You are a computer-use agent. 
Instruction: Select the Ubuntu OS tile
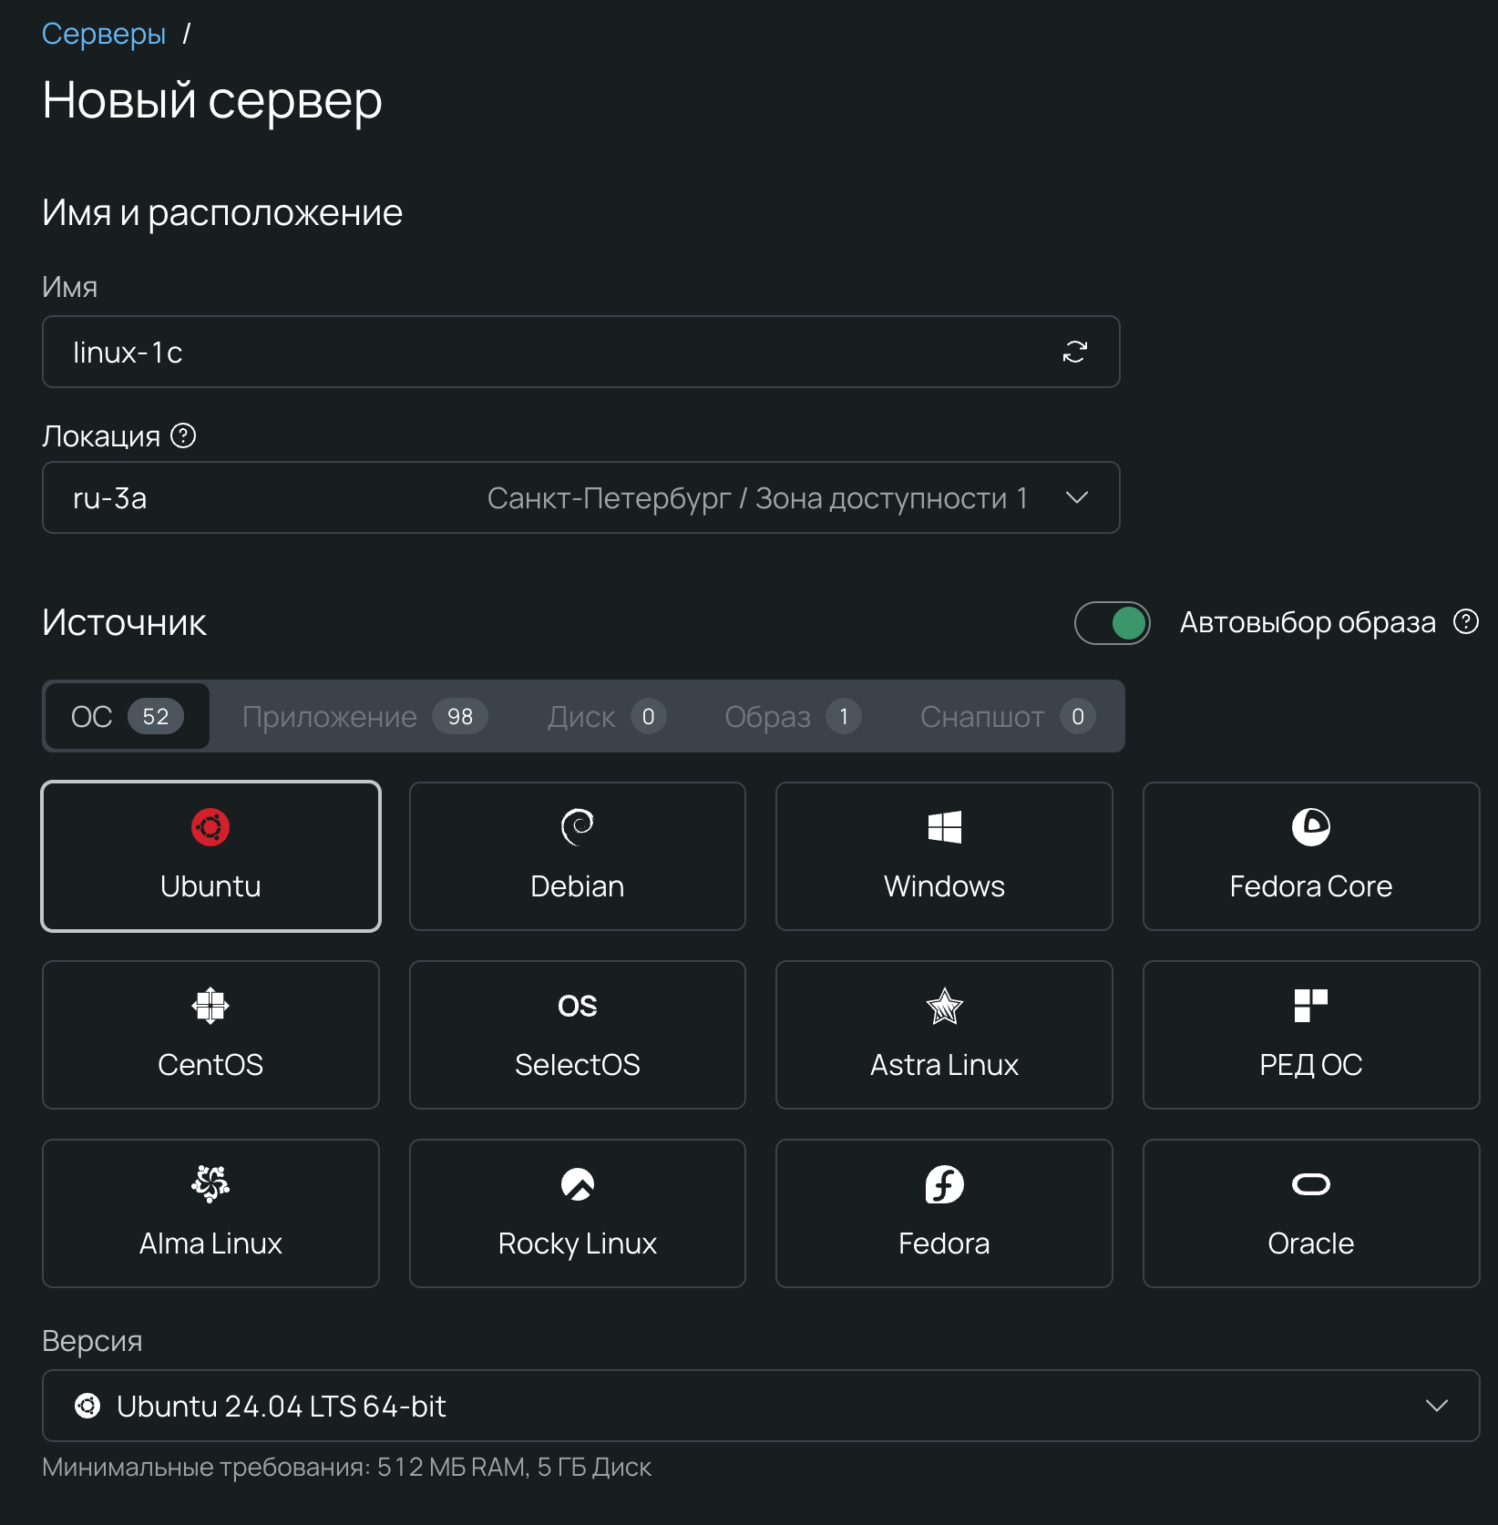pos(210,856)
